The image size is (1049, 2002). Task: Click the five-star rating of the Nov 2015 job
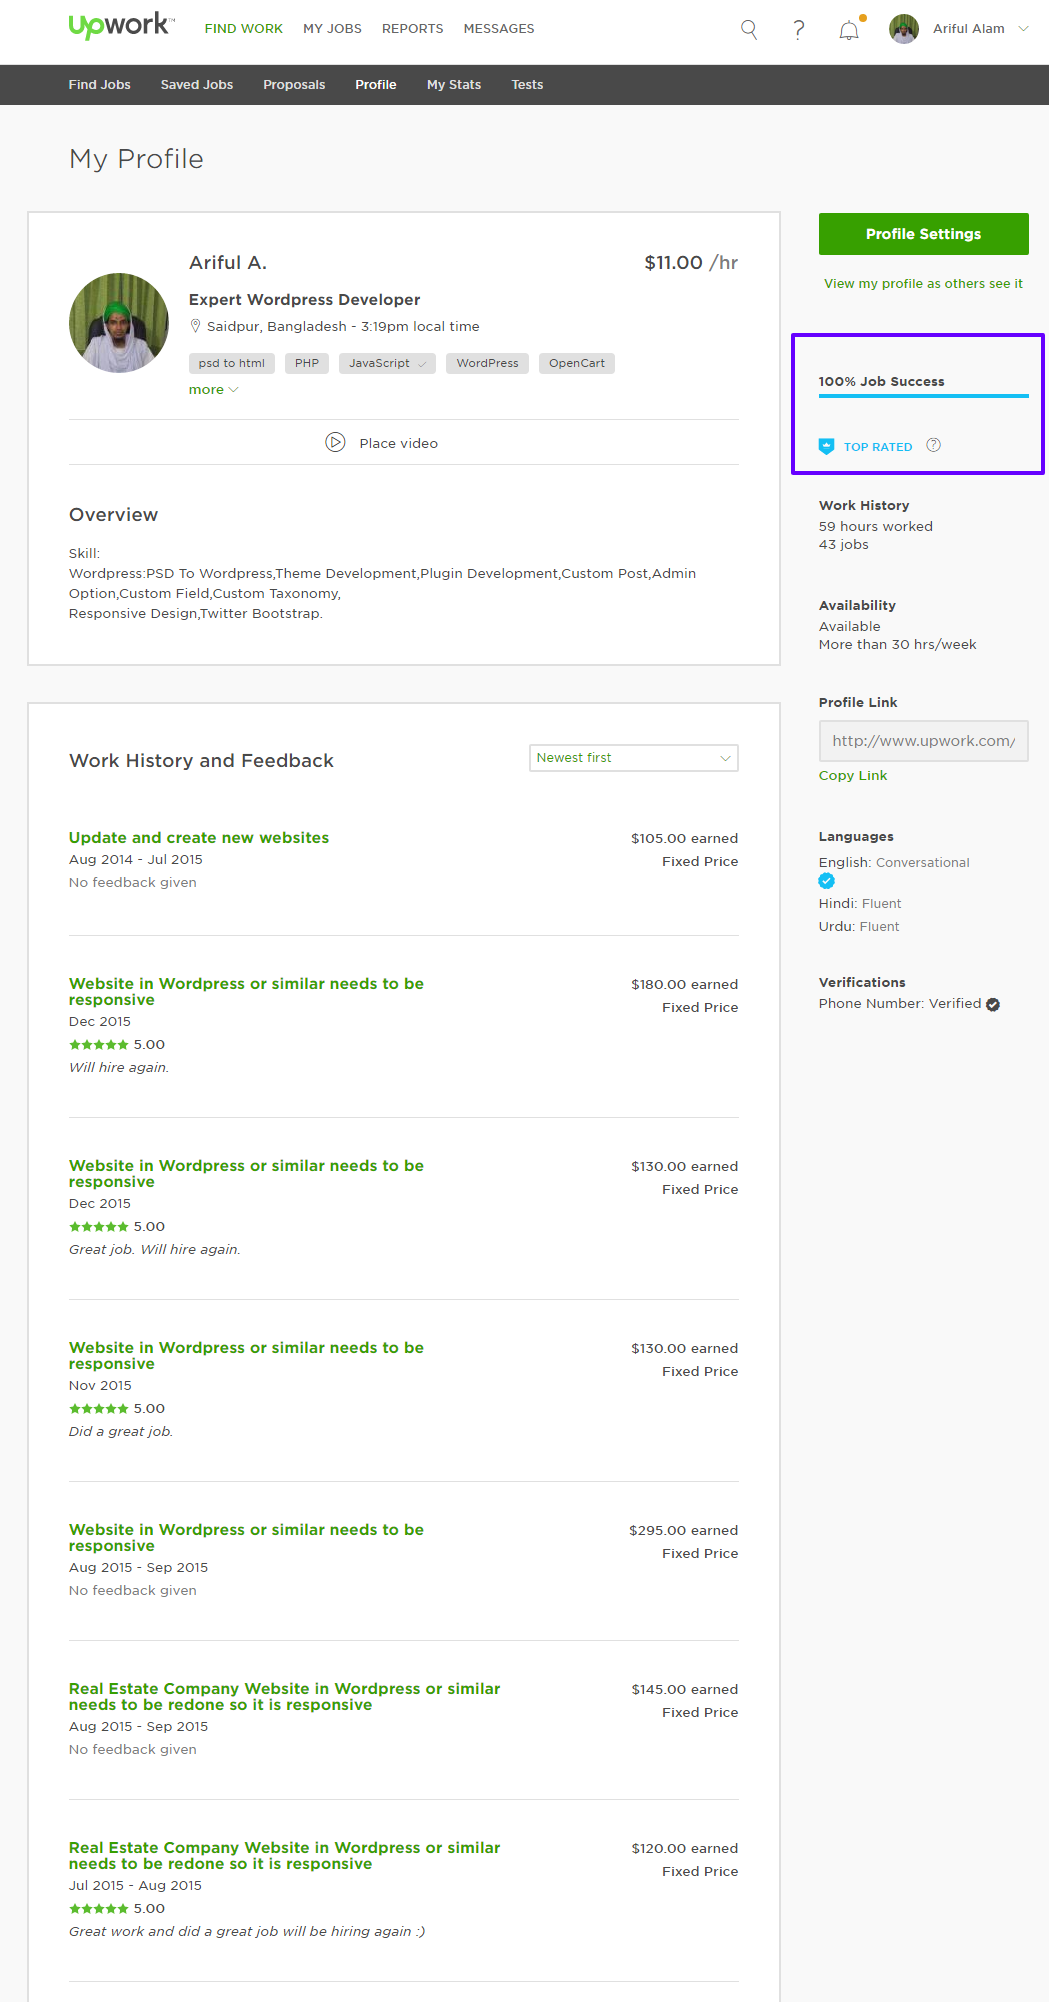[98, 1409]
